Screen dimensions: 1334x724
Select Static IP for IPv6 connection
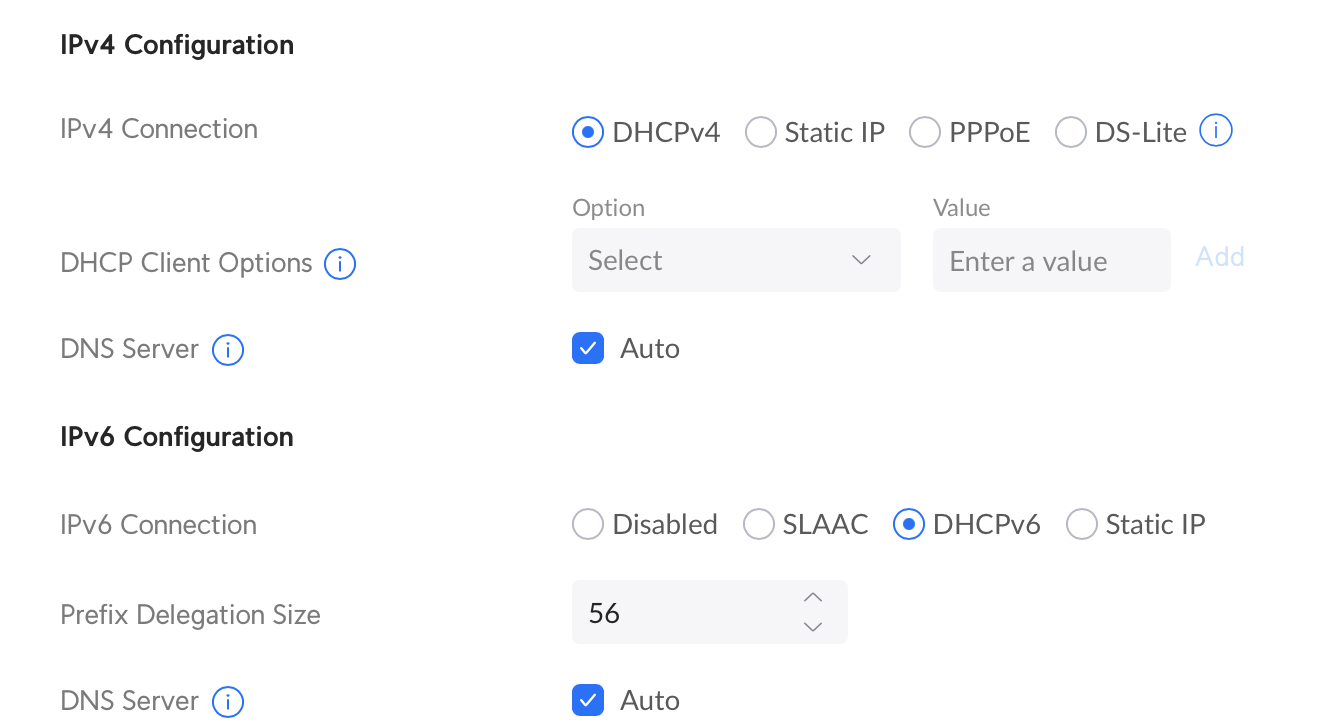[1082, 524]
